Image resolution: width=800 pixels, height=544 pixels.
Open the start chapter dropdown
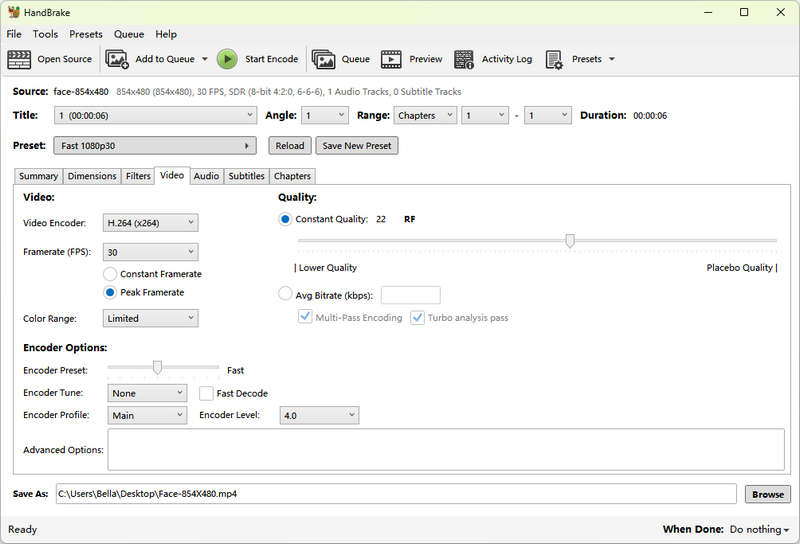[485, 115]
